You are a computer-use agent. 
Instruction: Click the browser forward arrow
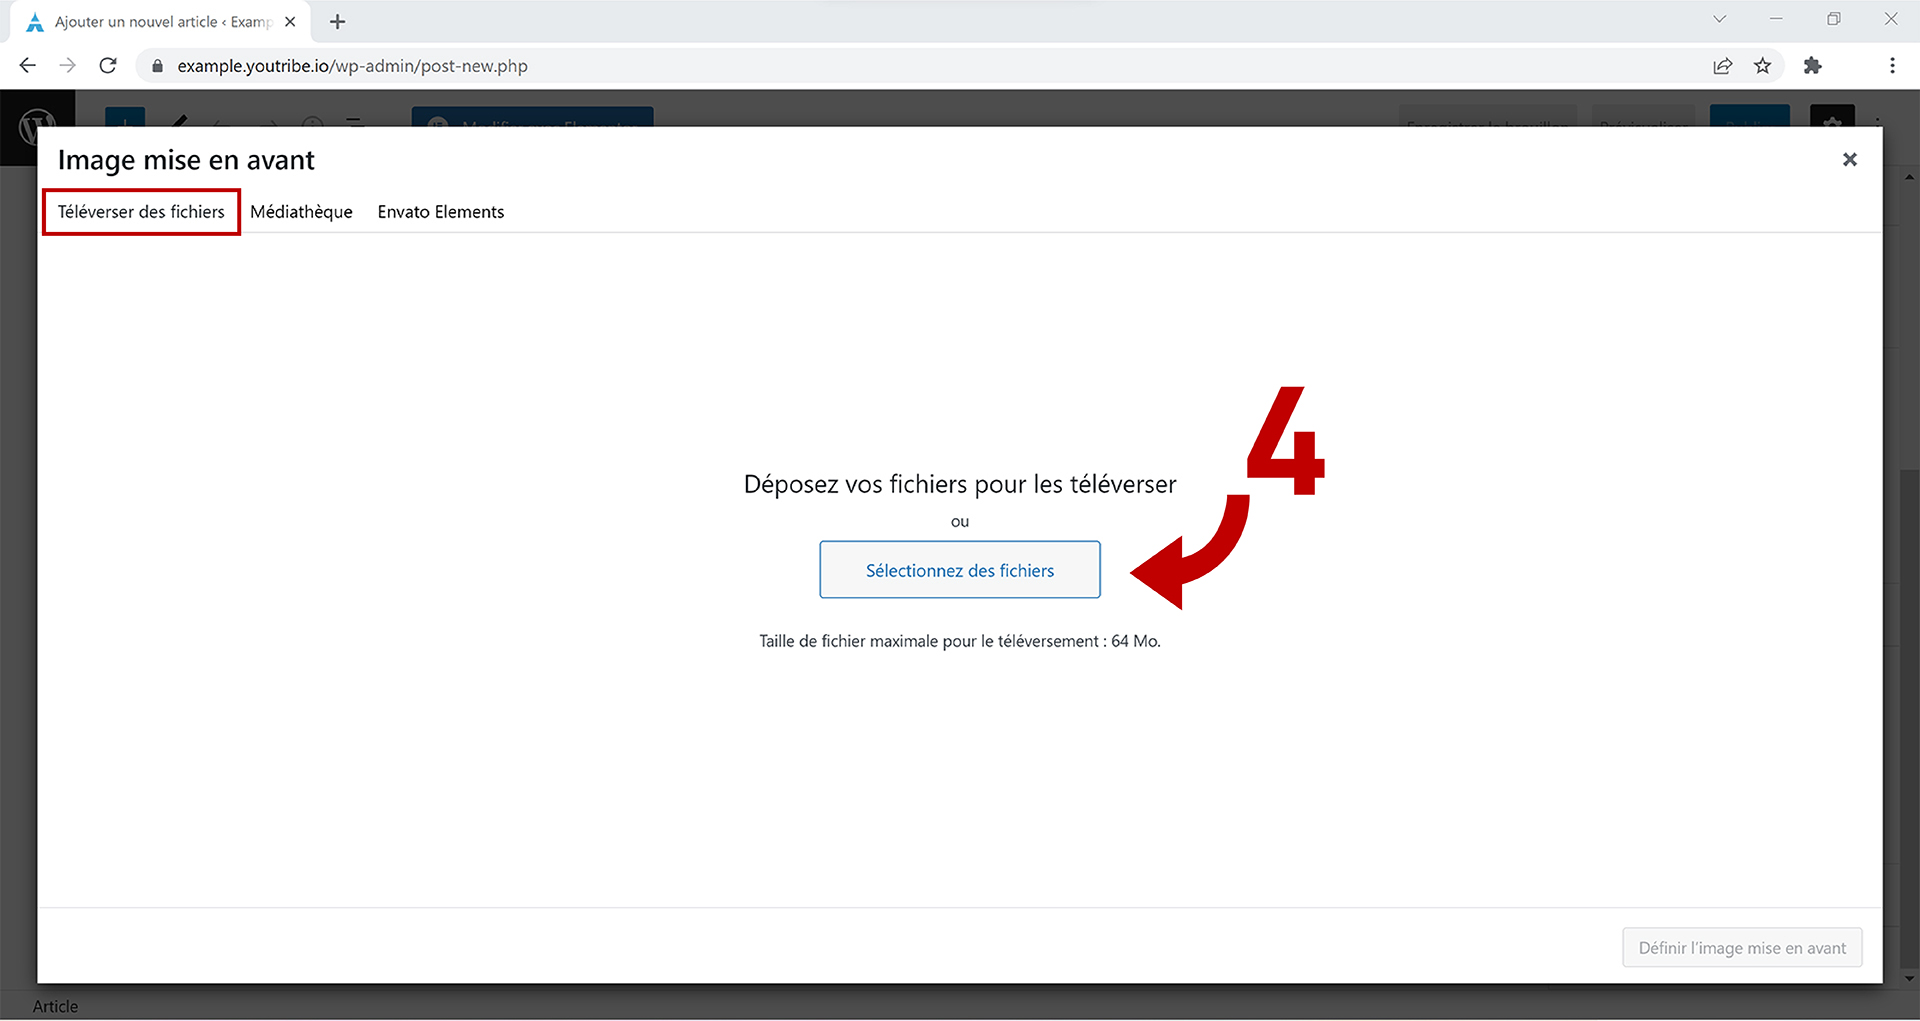[68, 66]
